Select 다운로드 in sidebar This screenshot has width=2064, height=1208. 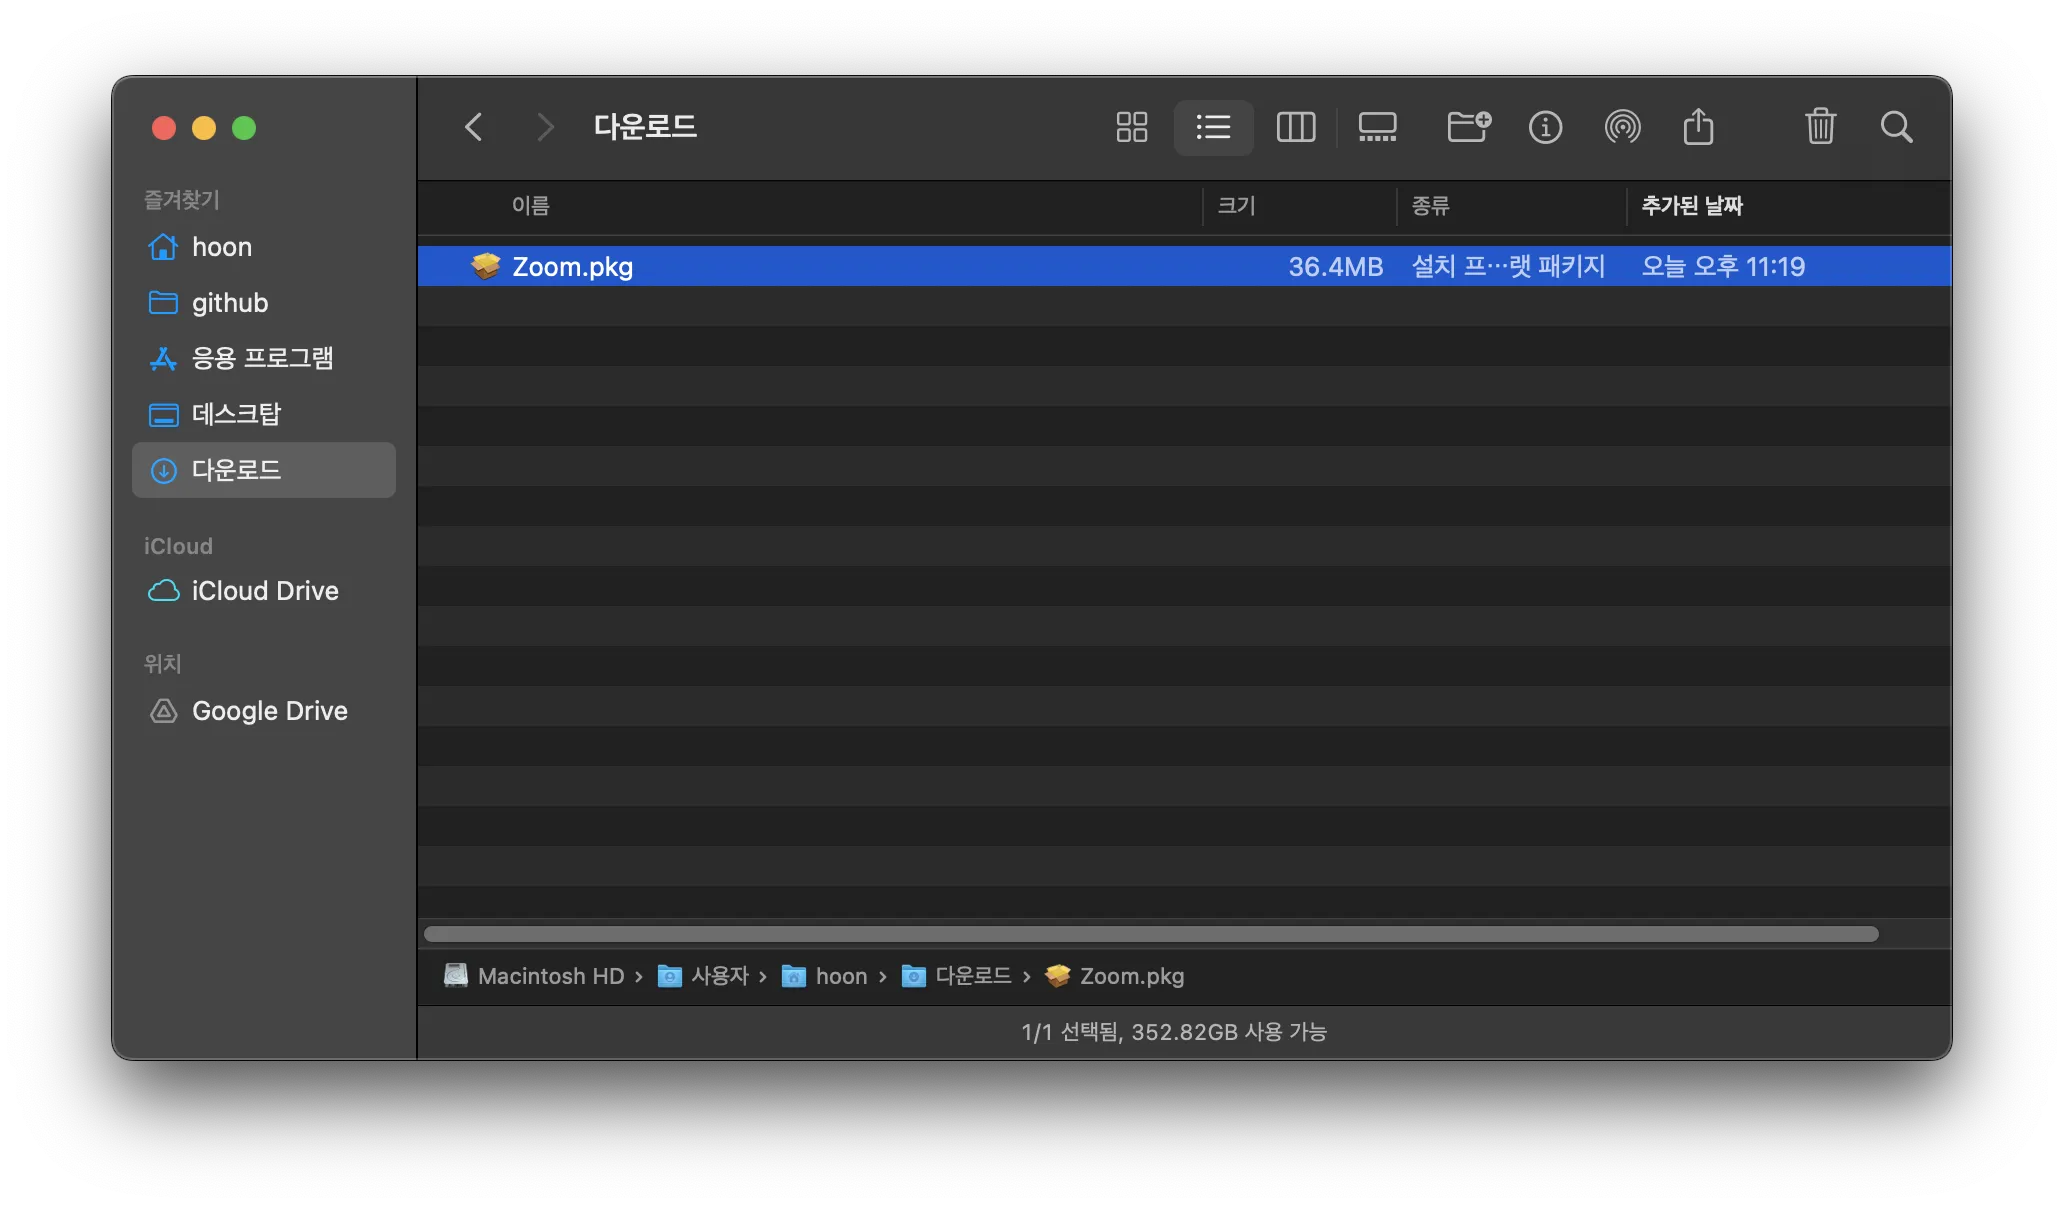(x=264, y=470)
